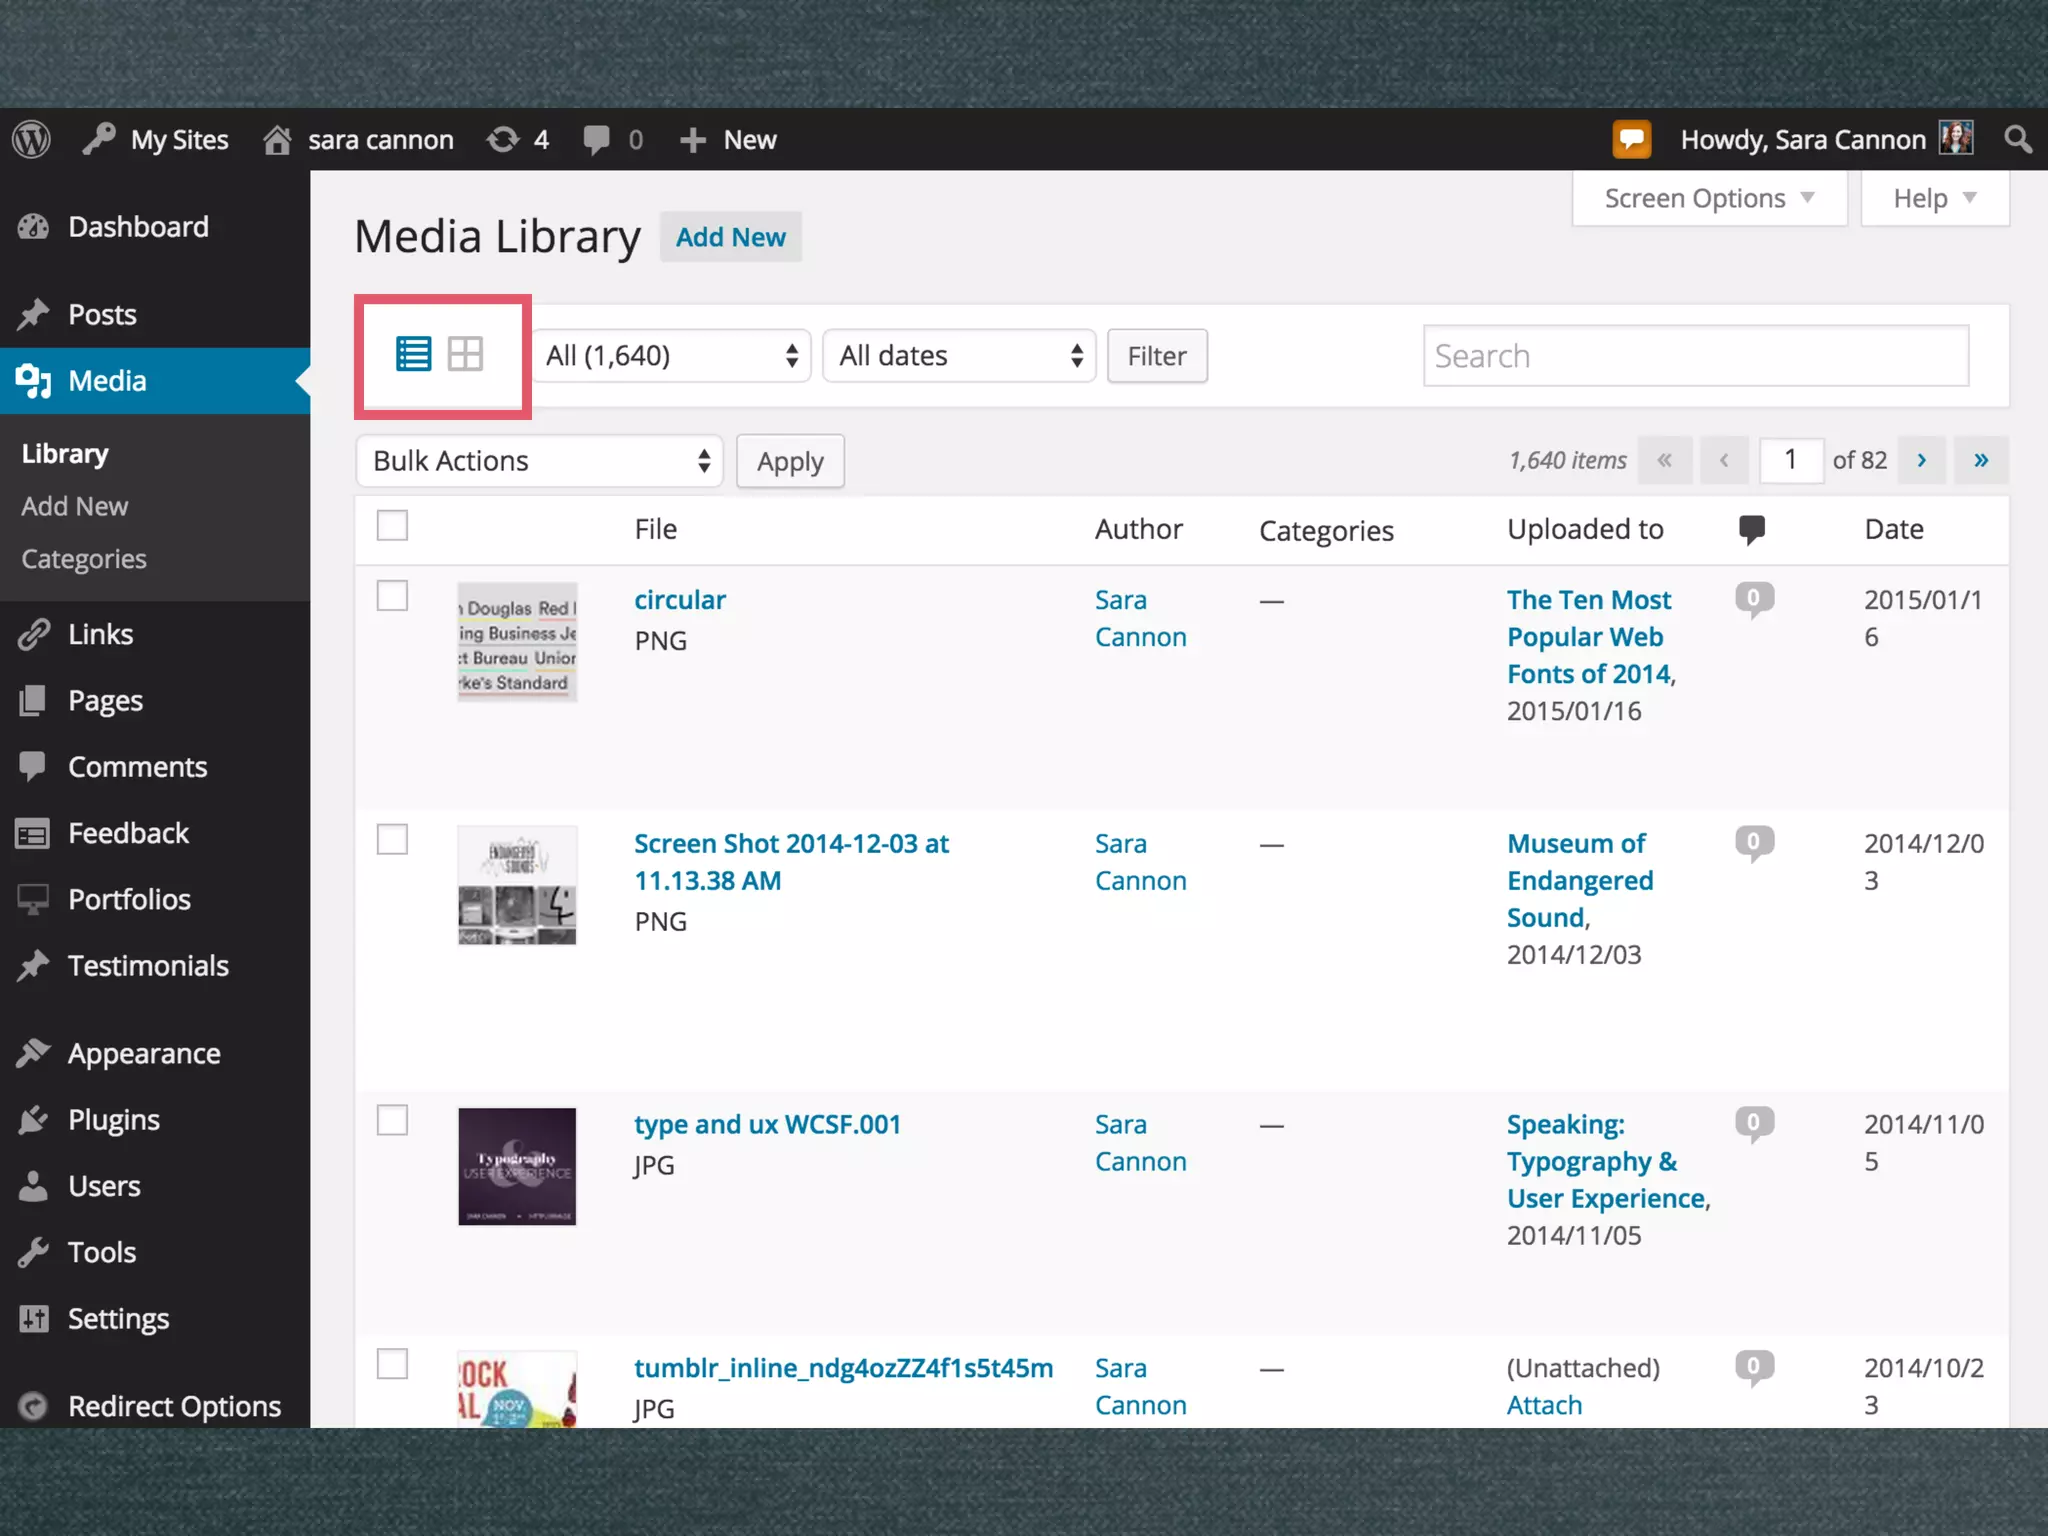The height and width of the screenshot is (1536, 2048).
Task: Open Plugins in the sidebar menu
Action: [x=114, y=1120]
